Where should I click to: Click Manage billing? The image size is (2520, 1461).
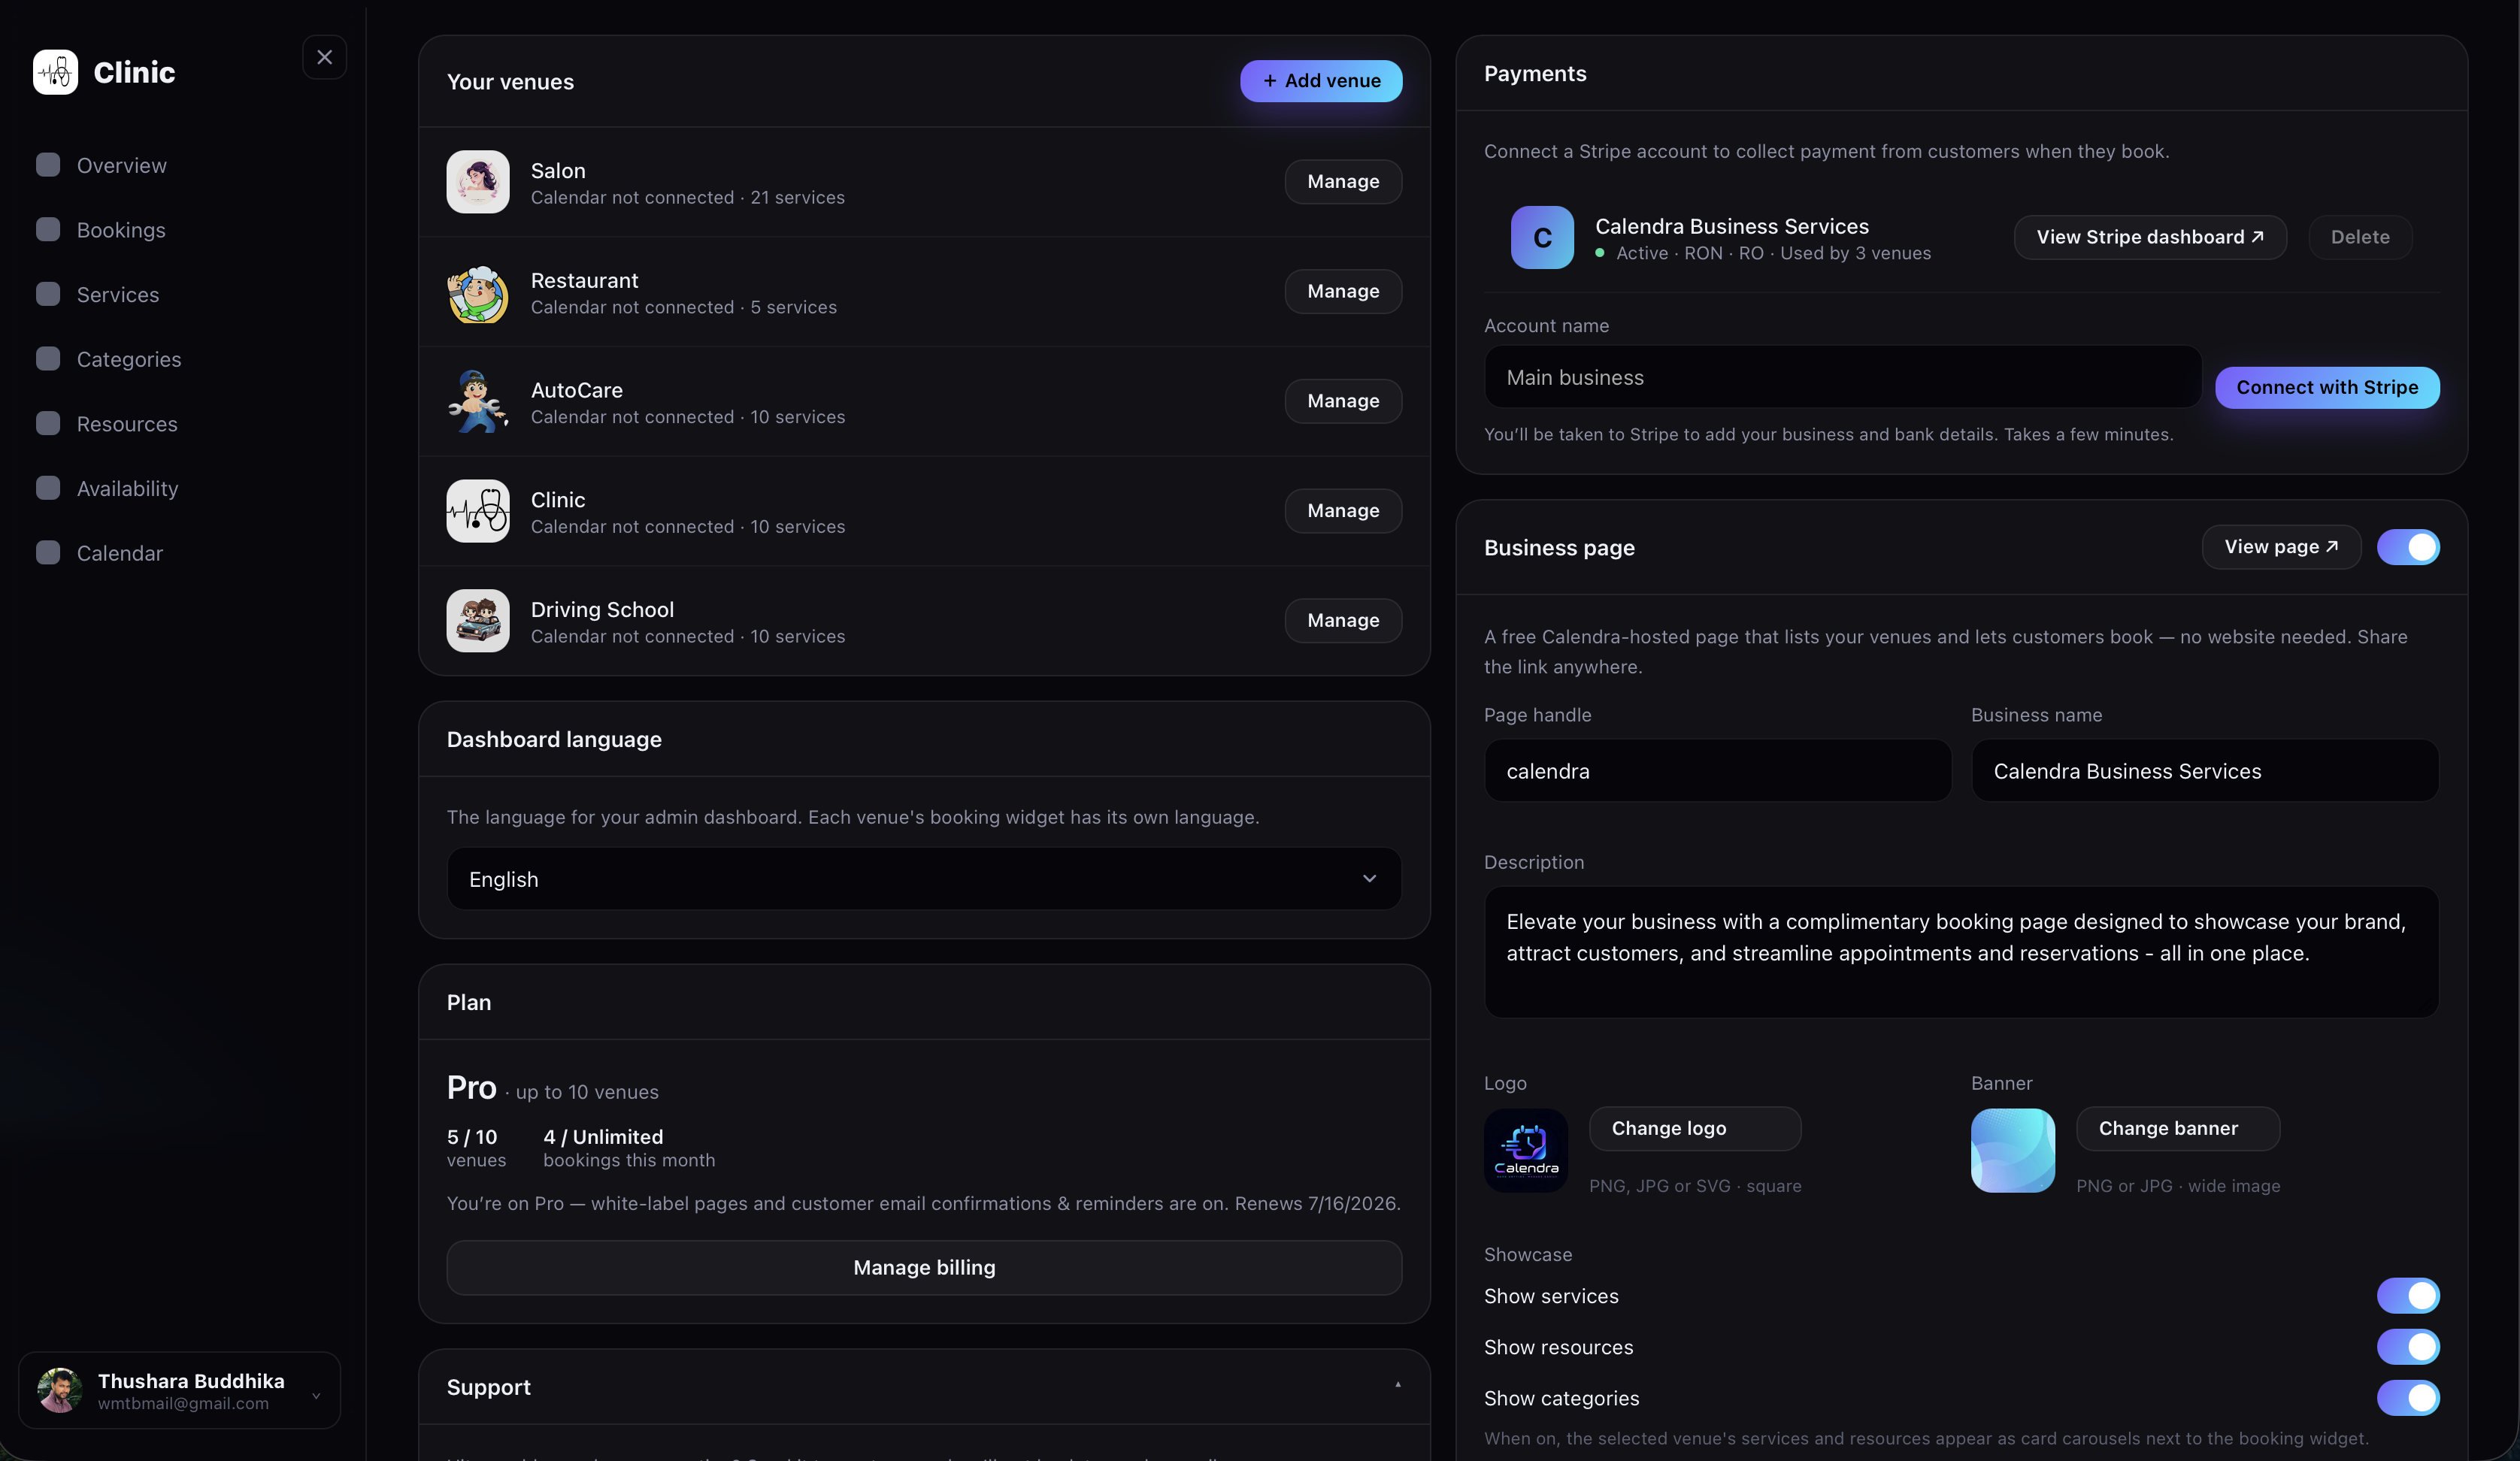(924, 1268)
